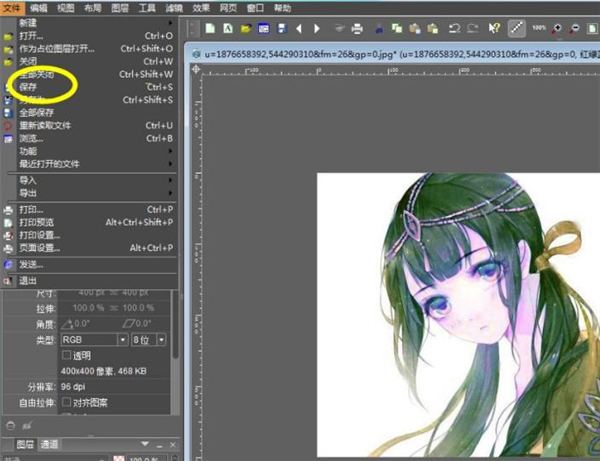The width and height of the screenshot is (600, 461).
Task: Click the undo arrow toolbar icon
Action: tap(455, 28)
